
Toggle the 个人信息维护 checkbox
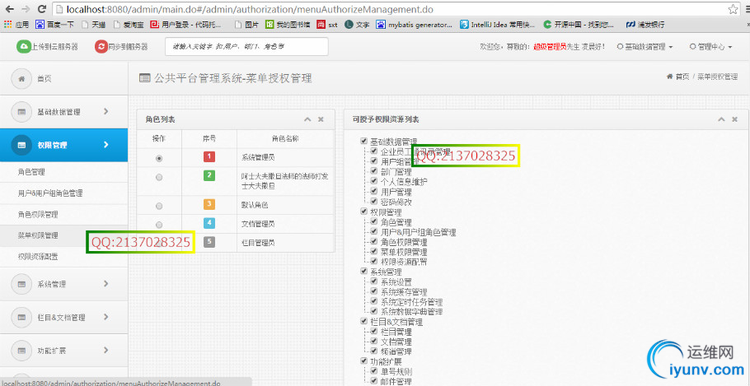pos(375,181)
